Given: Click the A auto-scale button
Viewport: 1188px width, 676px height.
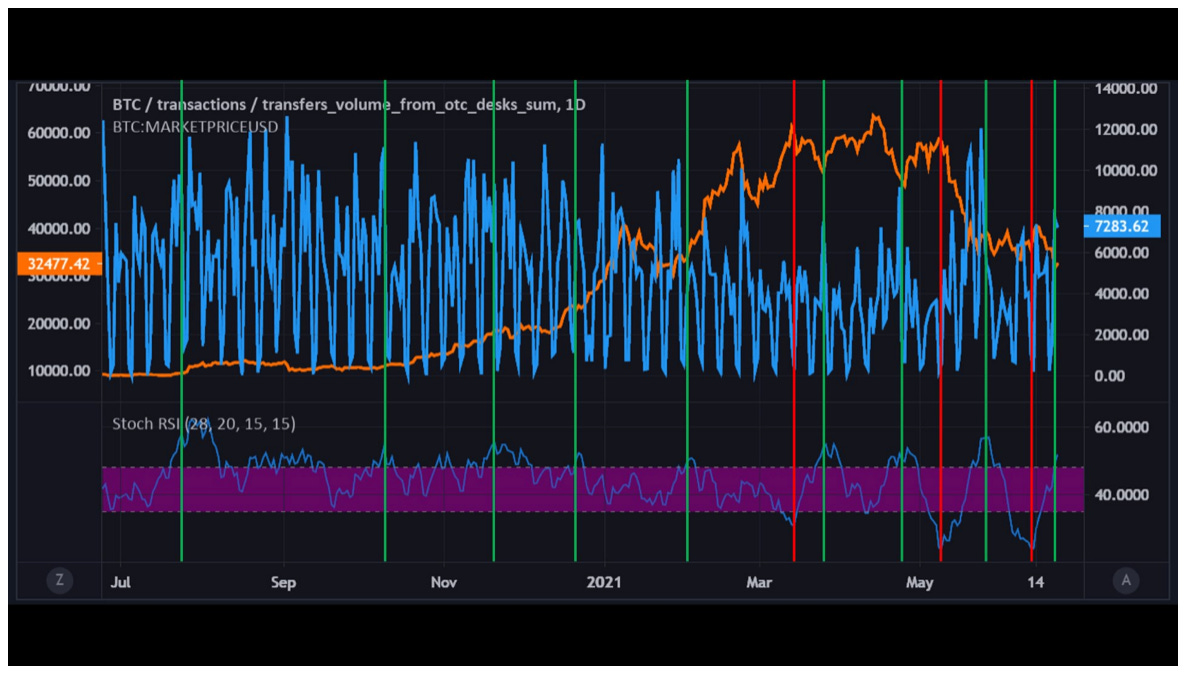Looking at the screenshot, I should pos(1126,581).
